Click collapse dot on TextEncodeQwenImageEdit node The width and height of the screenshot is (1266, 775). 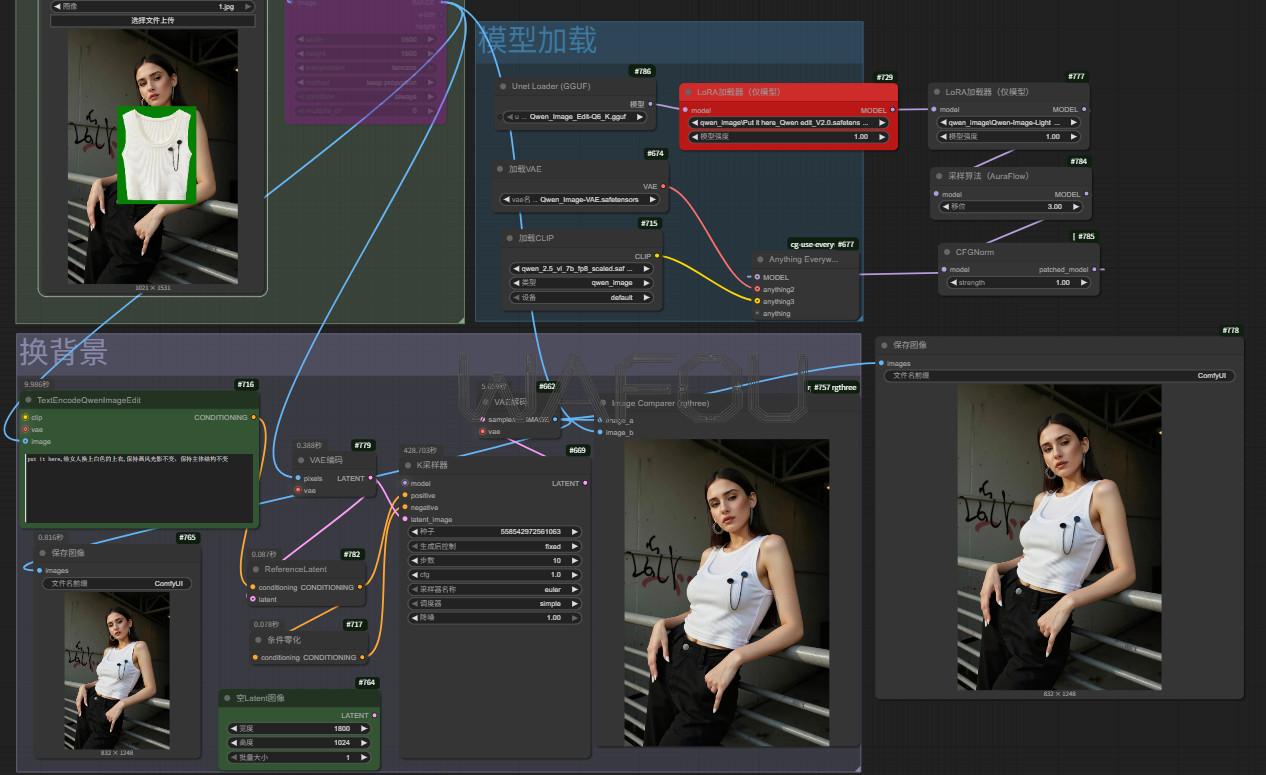28,400
